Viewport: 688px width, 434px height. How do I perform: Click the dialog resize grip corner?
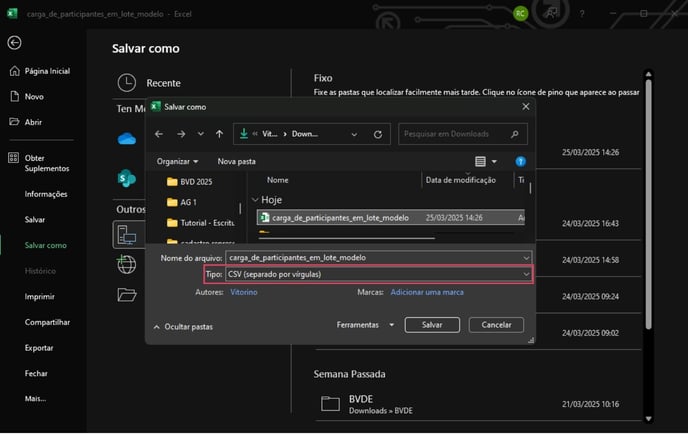click(x=531, y=340)
